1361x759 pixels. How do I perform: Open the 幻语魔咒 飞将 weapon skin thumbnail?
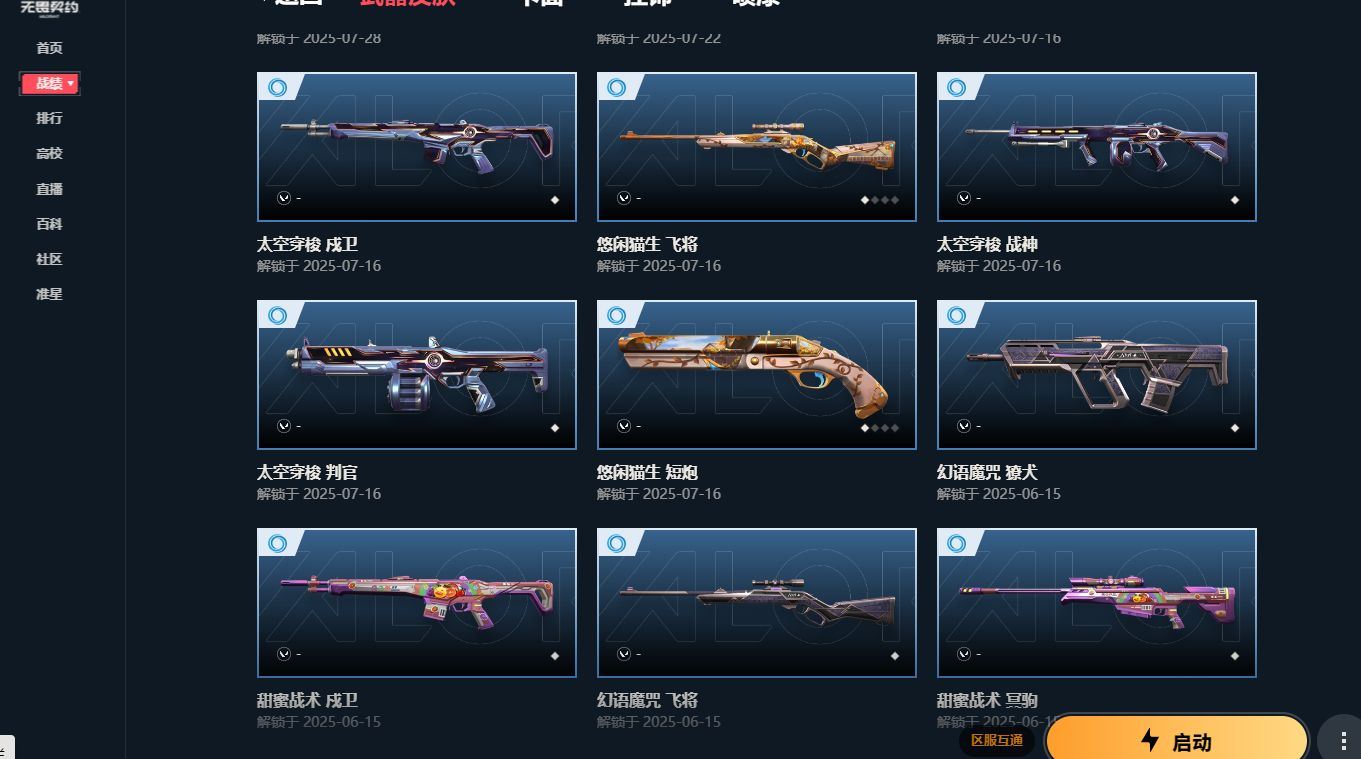pyautogui.click(x=757, y=603)
